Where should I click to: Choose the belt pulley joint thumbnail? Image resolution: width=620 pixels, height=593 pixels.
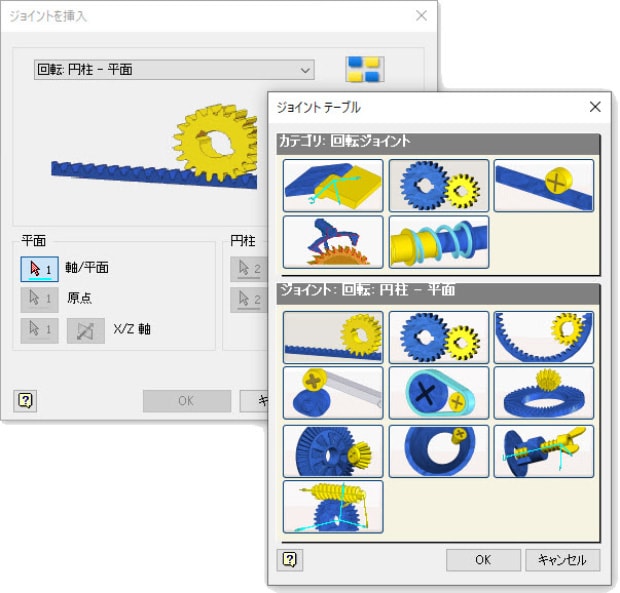point(439,393)
